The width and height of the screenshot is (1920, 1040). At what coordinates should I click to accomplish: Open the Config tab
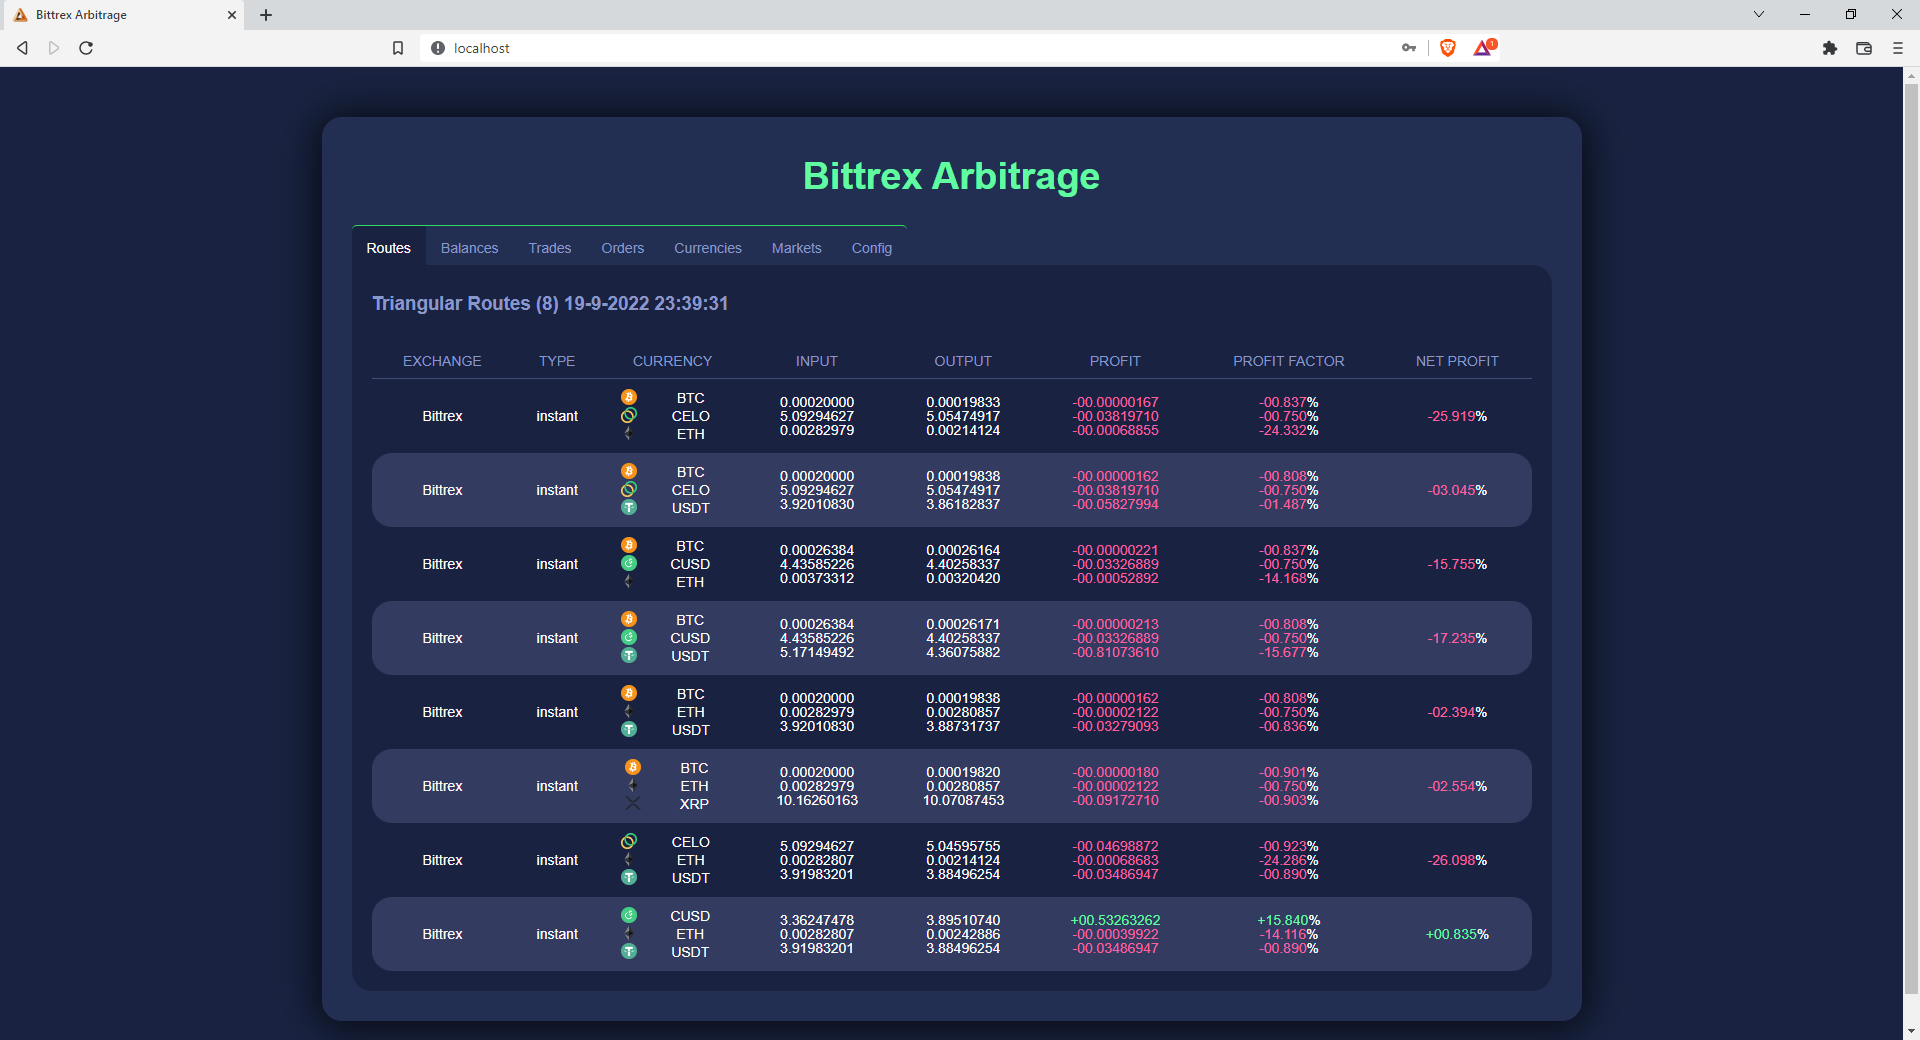coord(872,248)
